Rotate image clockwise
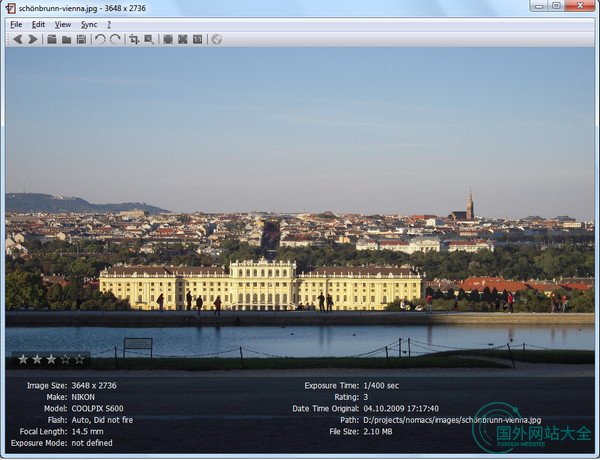The image size is (600, 460). click(x=115, y=39)
